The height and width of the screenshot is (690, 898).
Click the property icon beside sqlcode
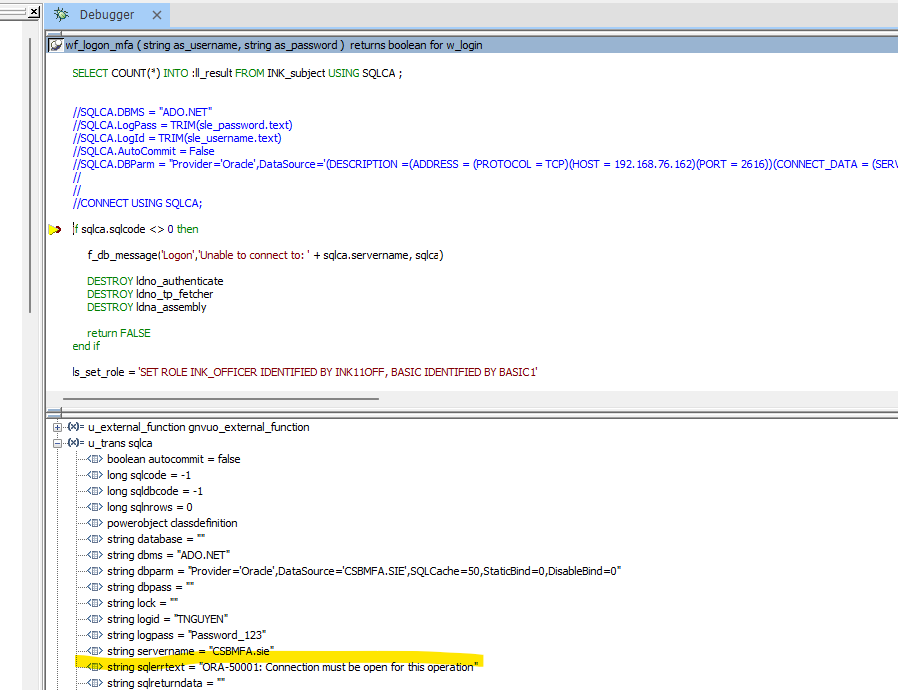[95, 475]
